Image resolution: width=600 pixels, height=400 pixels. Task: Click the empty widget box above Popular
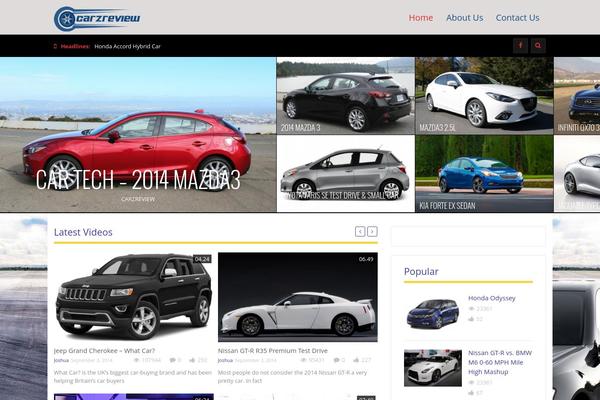(468, 236)
